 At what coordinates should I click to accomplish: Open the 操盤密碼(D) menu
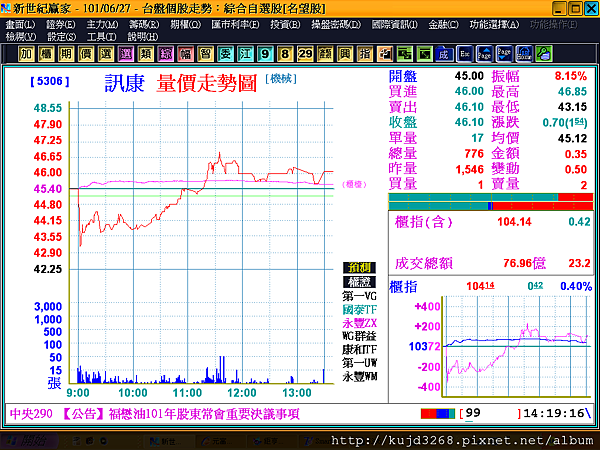coord(336,25)
